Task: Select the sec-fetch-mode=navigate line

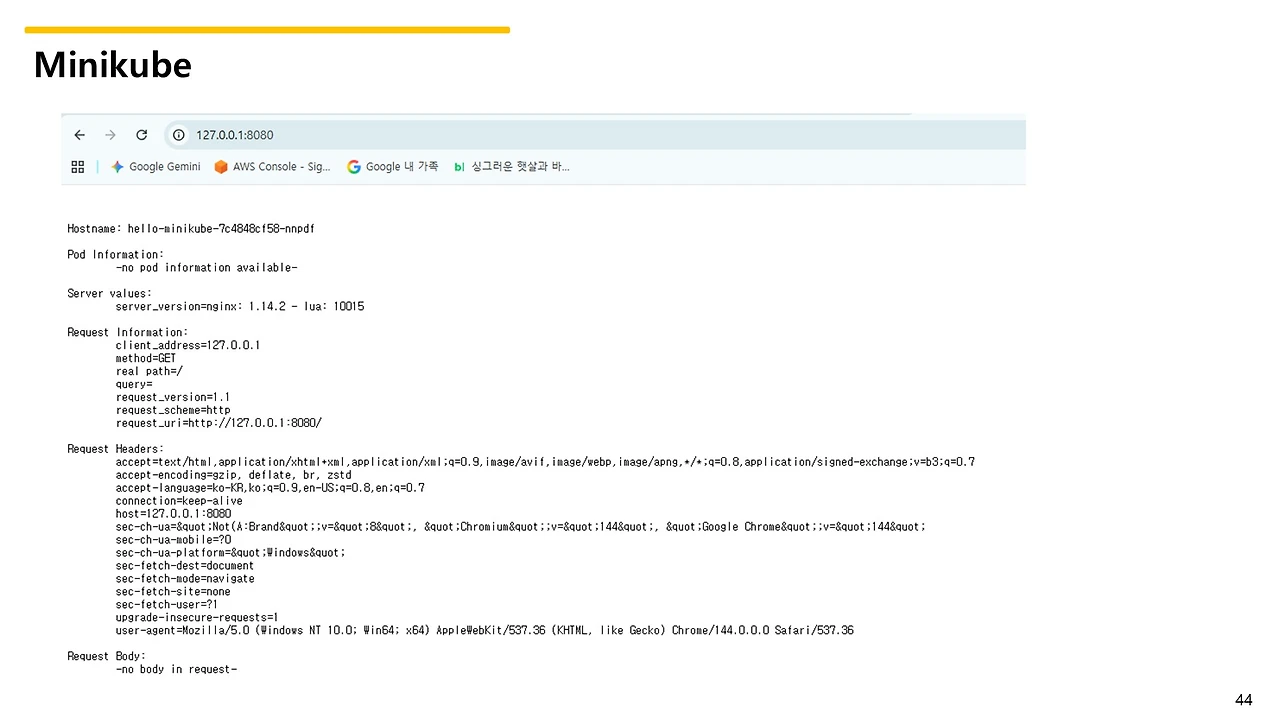Action: [185, 580]
